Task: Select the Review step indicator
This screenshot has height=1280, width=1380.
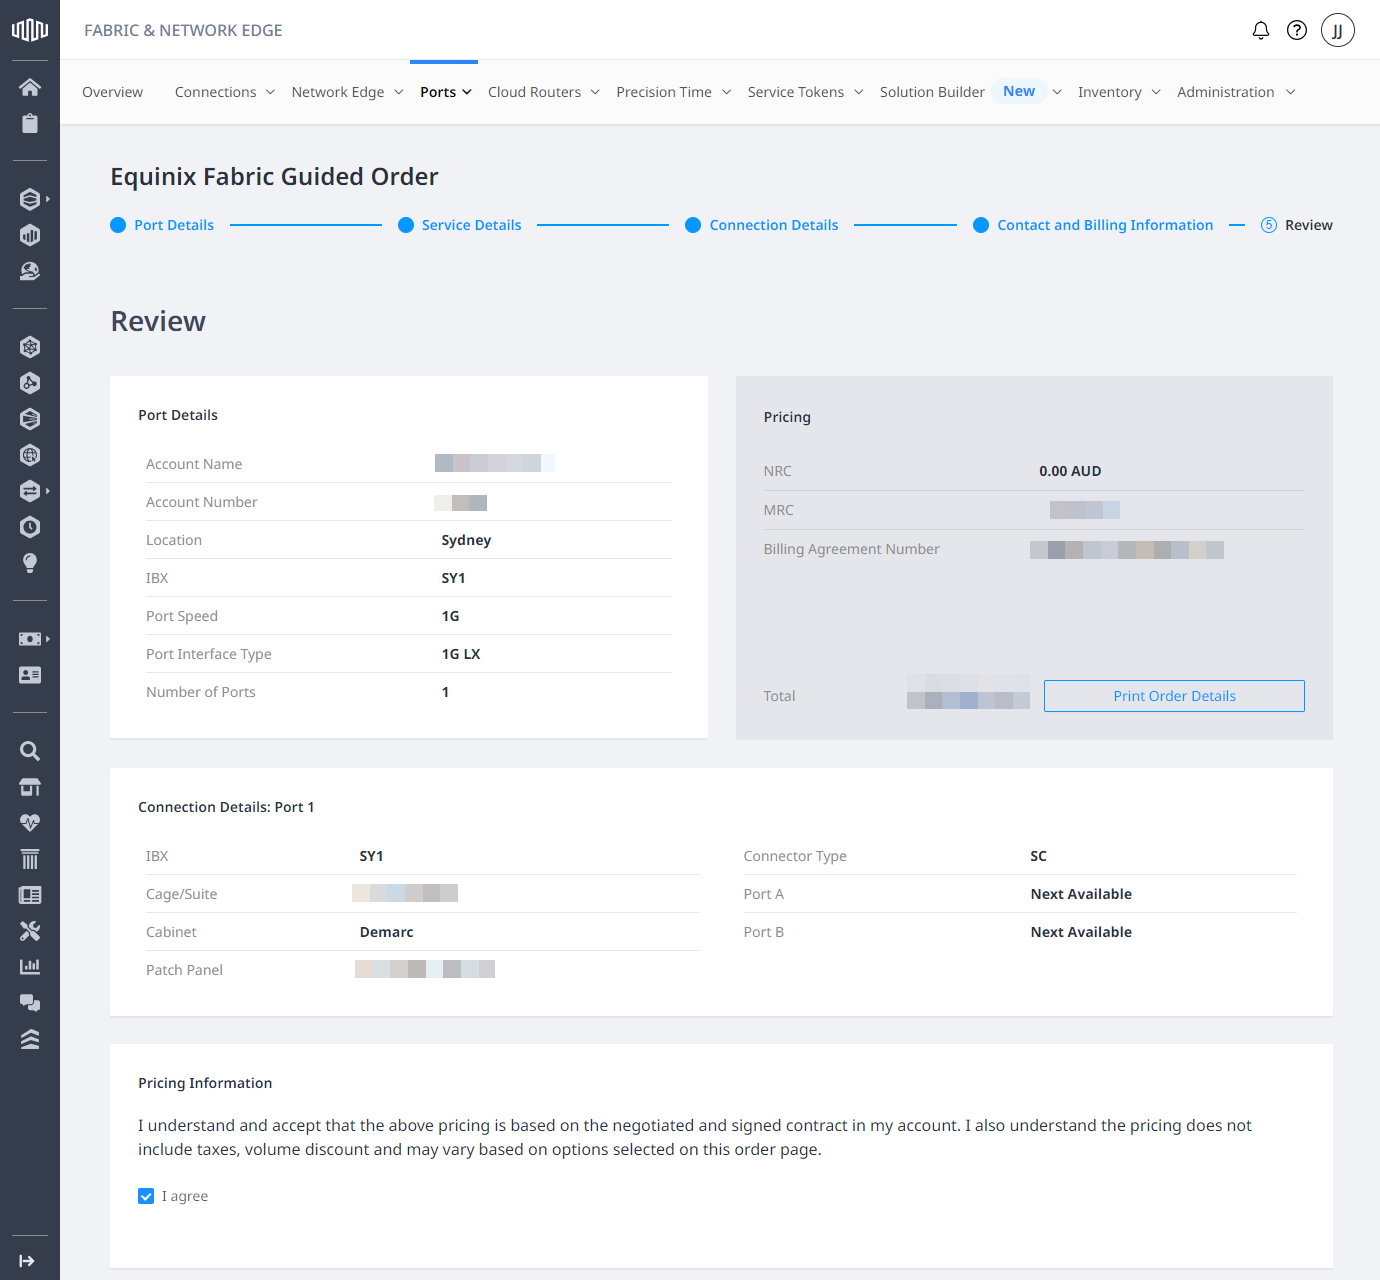Action: [1296, 225]
